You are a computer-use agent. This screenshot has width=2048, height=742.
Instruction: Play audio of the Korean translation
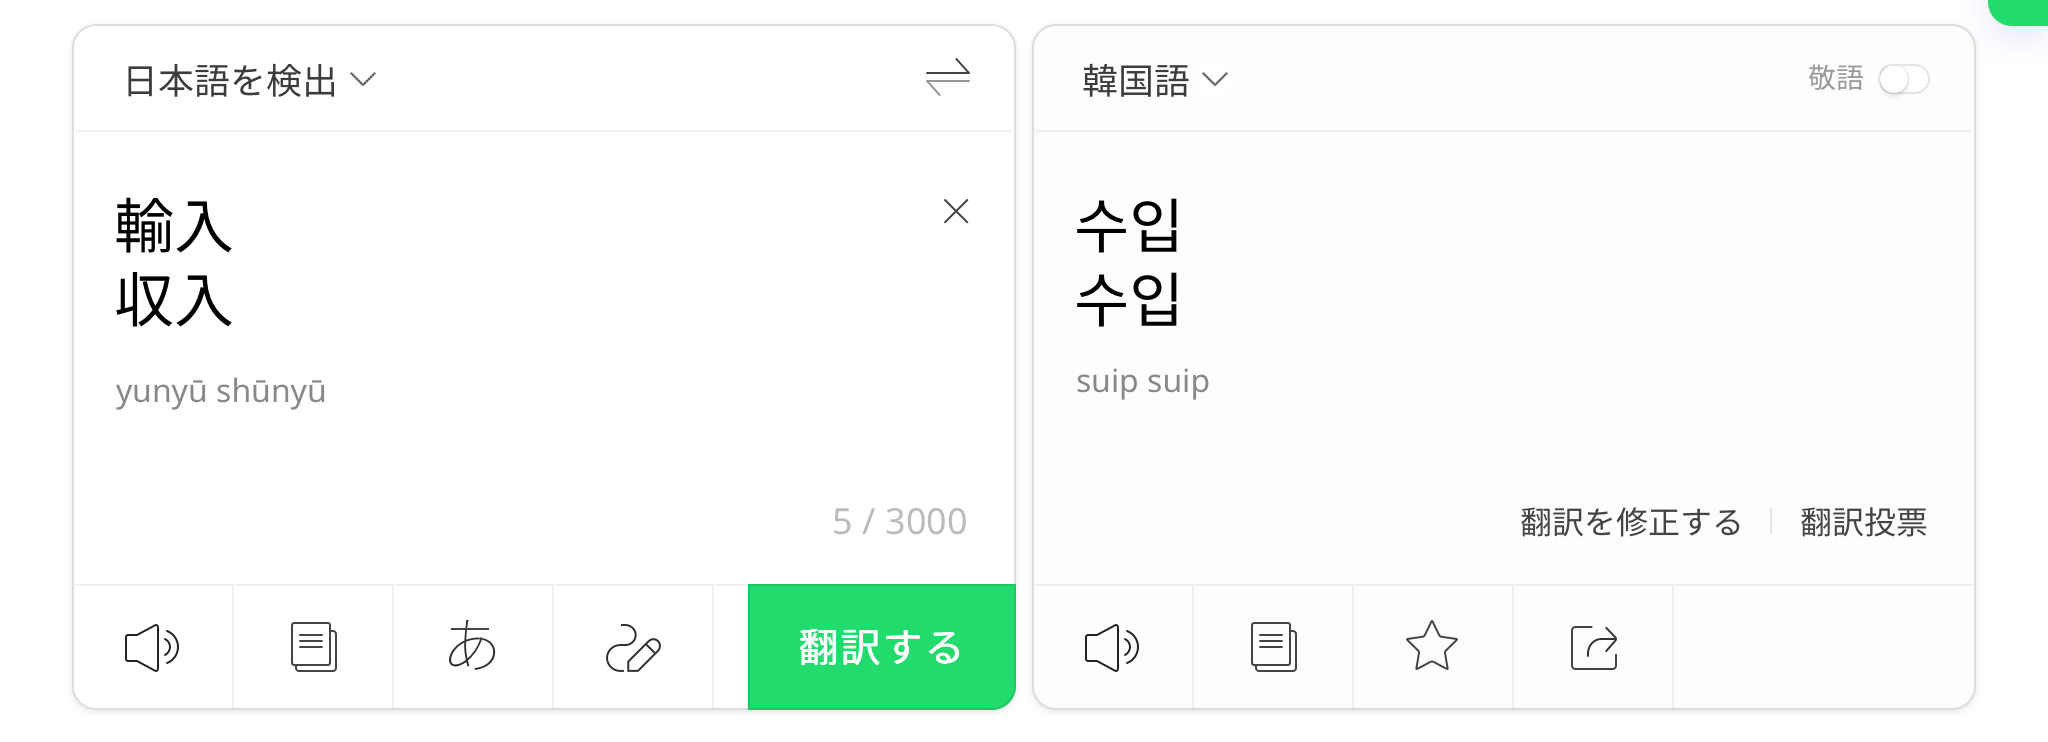tap(1112, 647)
